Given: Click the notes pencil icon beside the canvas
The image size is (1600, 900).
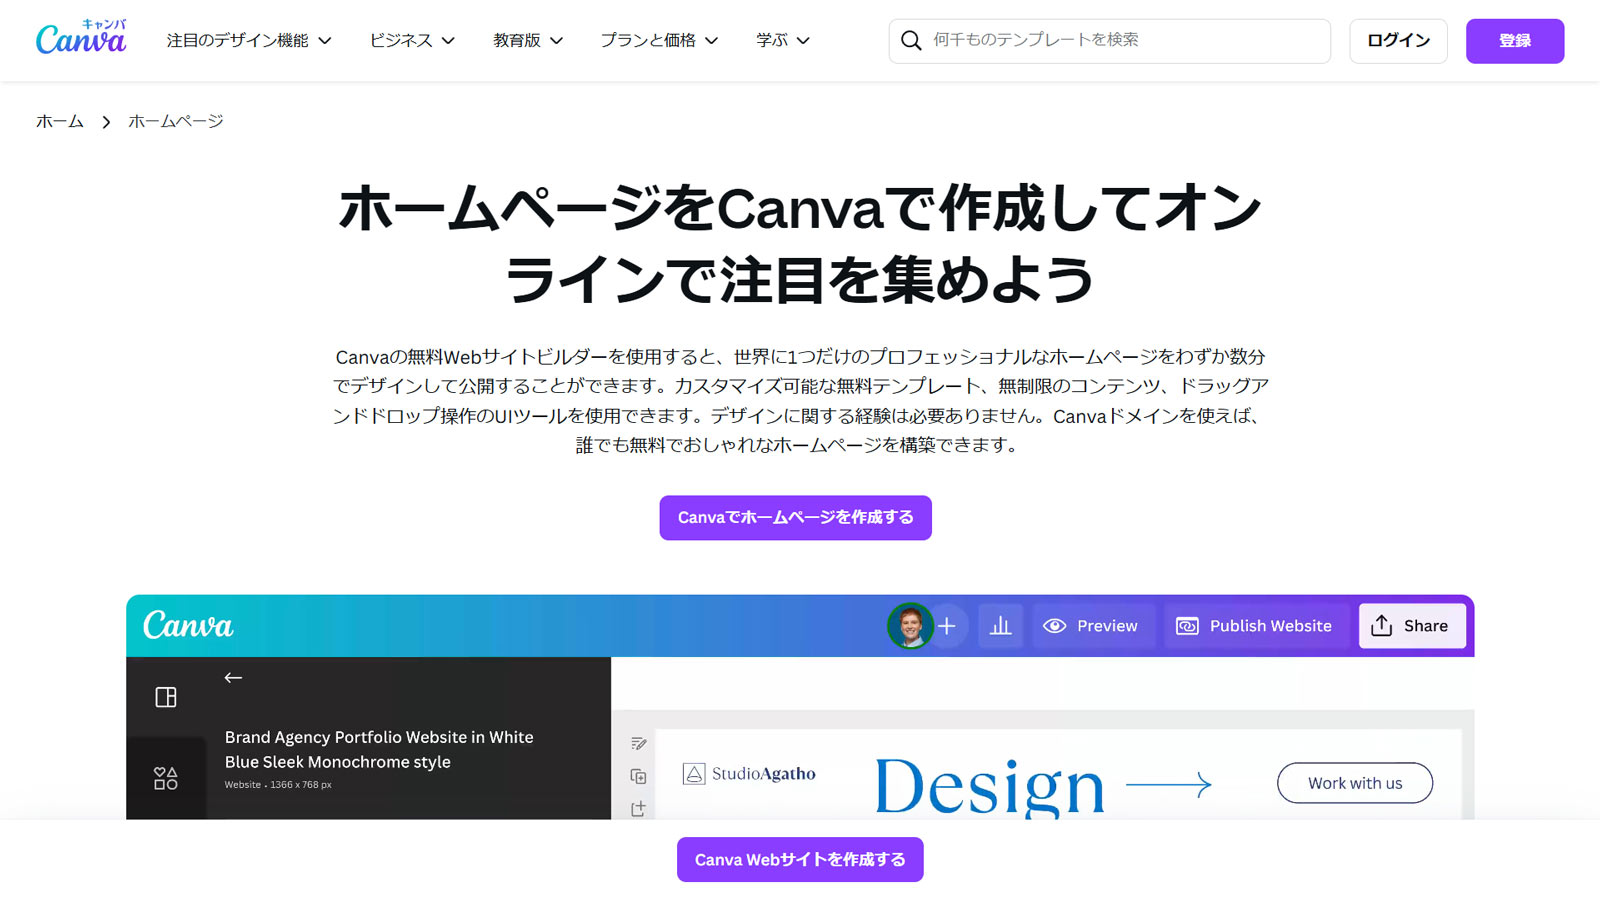Looking at the screenshot, I should [639, 743].
